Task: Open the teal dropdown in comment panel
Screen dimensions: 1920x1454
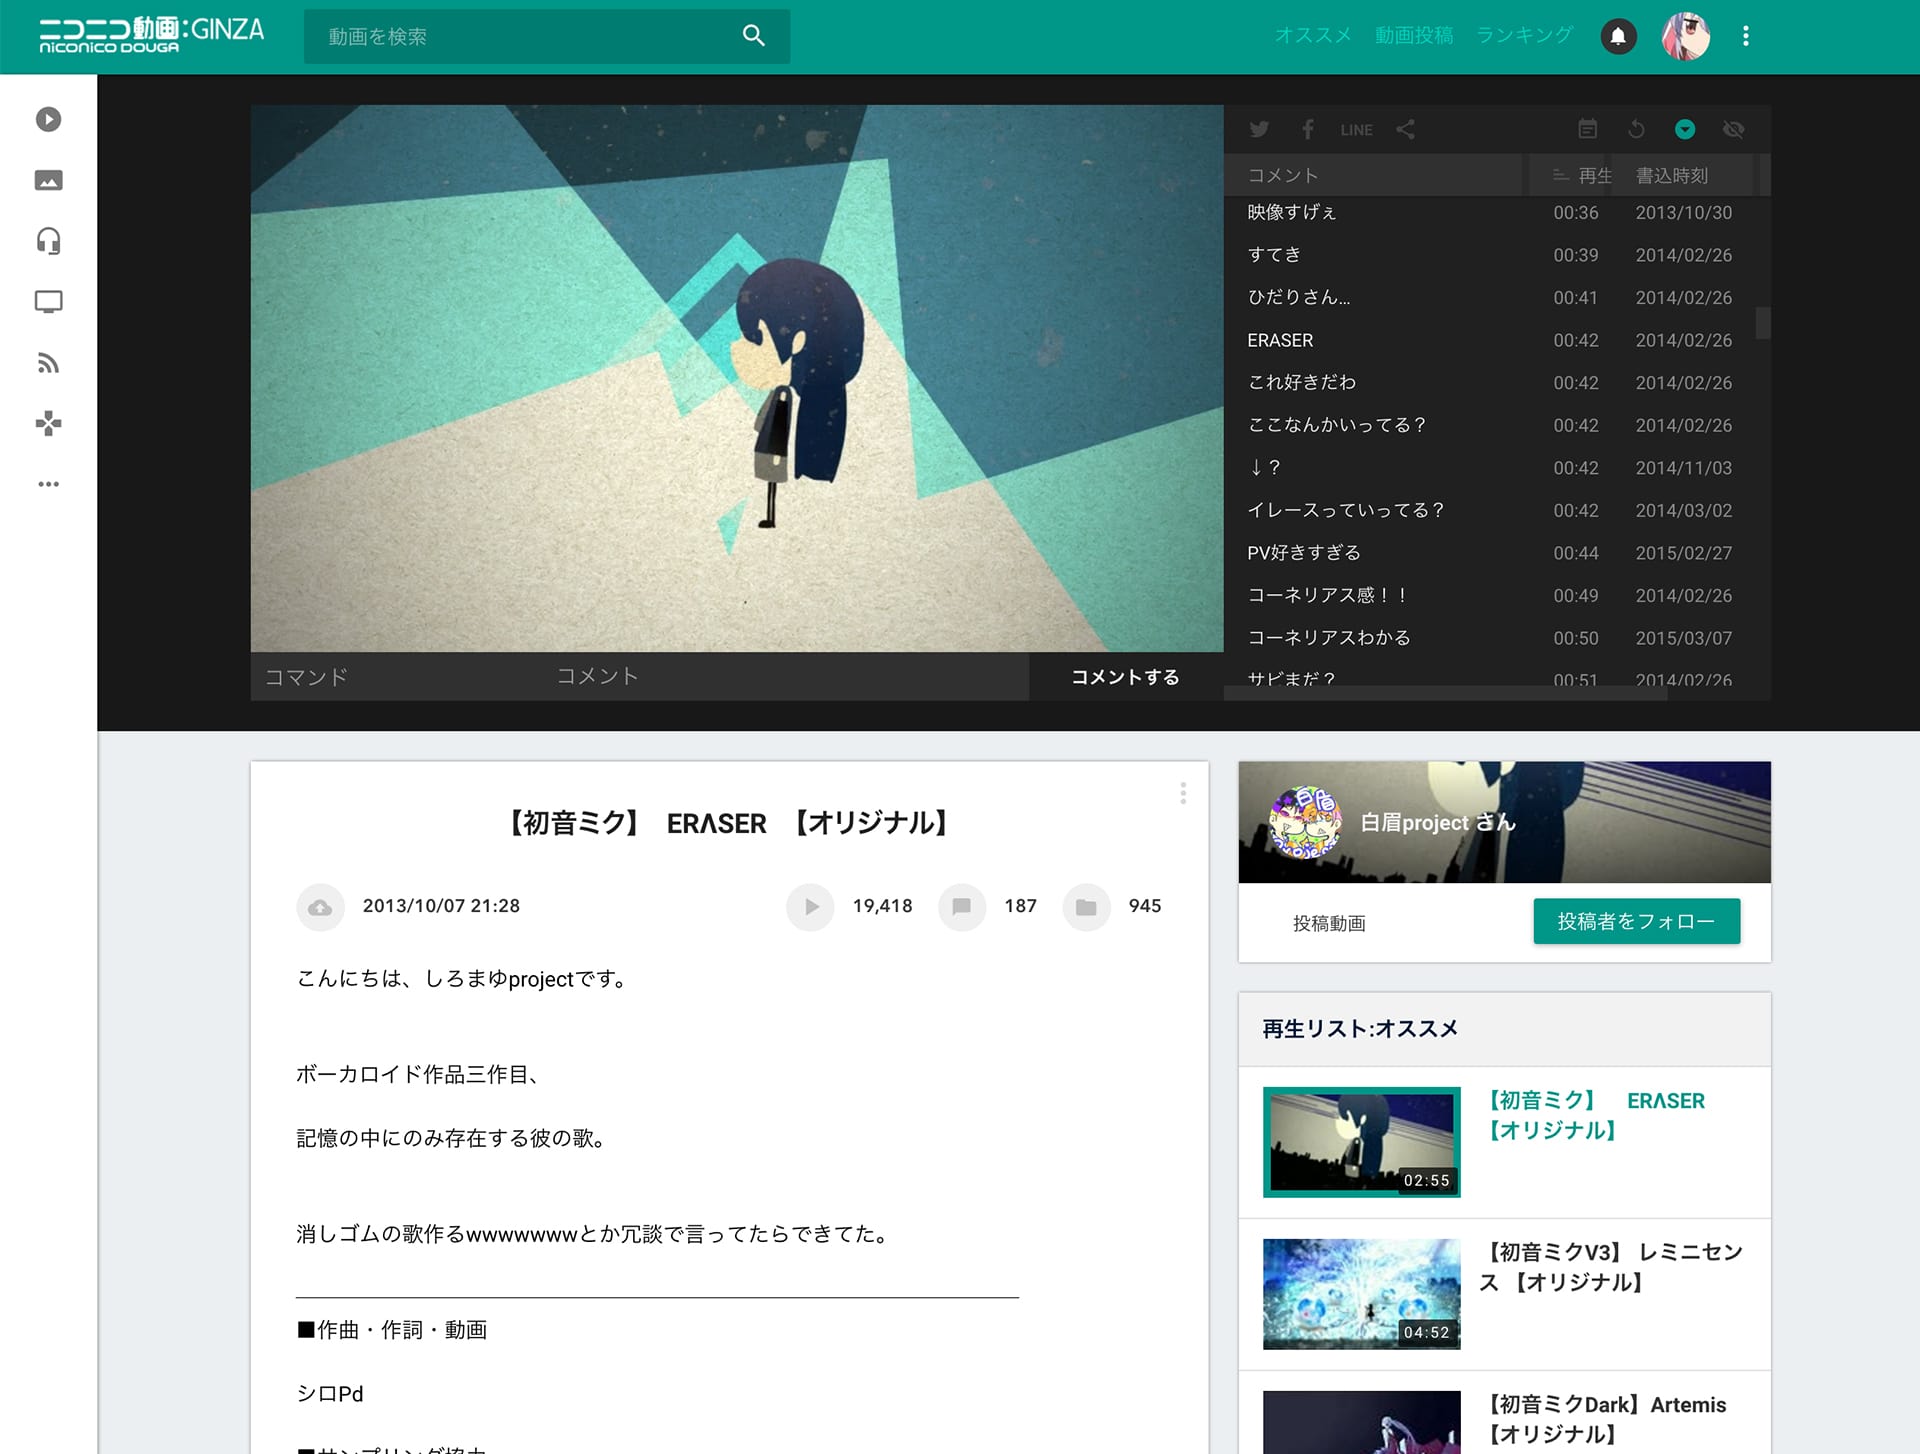Action: [x=1685, y=129]
